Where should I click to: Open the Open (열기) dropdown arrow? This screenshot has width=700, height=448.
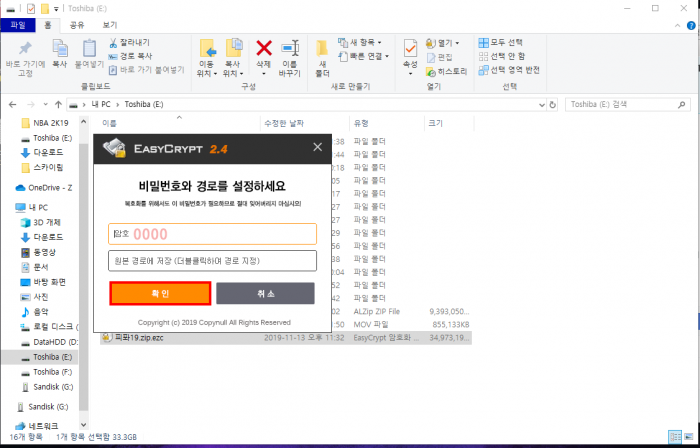(x=457, y=43)
